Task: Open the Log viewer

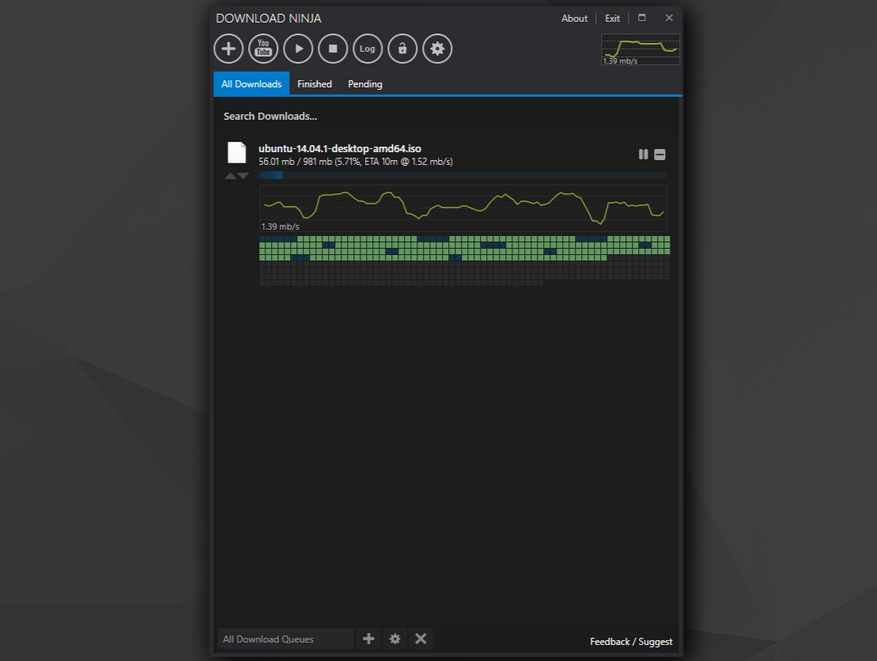Action: 367,49
